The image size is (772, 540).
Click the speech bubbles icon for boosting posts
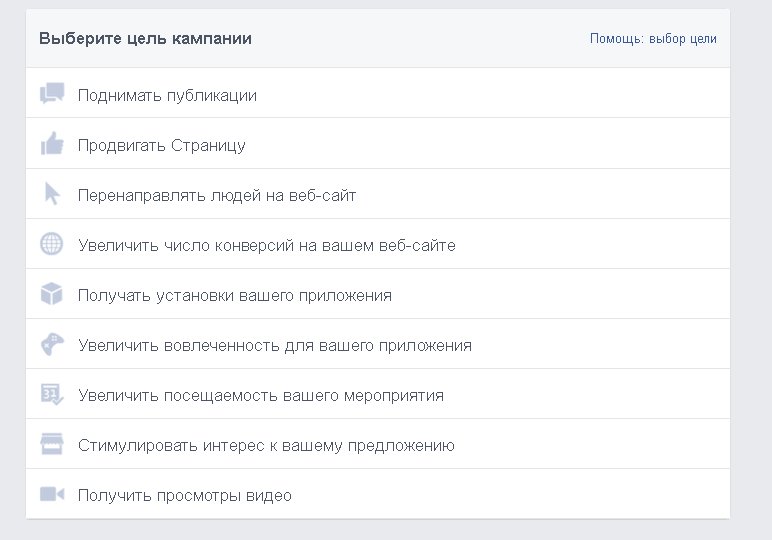52,94
